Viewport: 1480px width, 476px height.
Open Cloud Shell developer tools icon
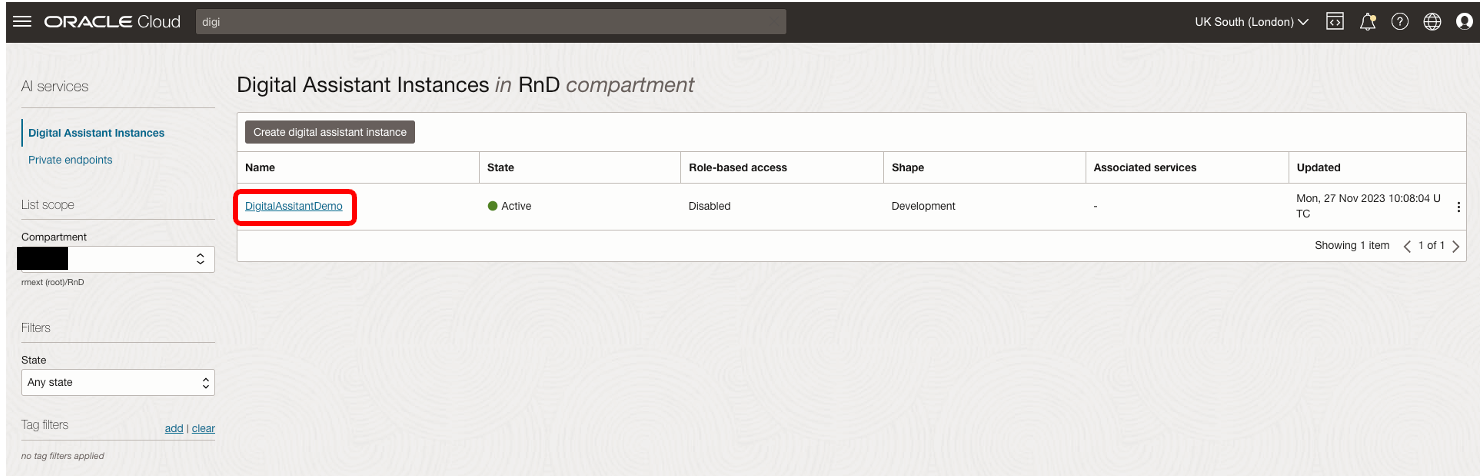[x=1334, y=21]
